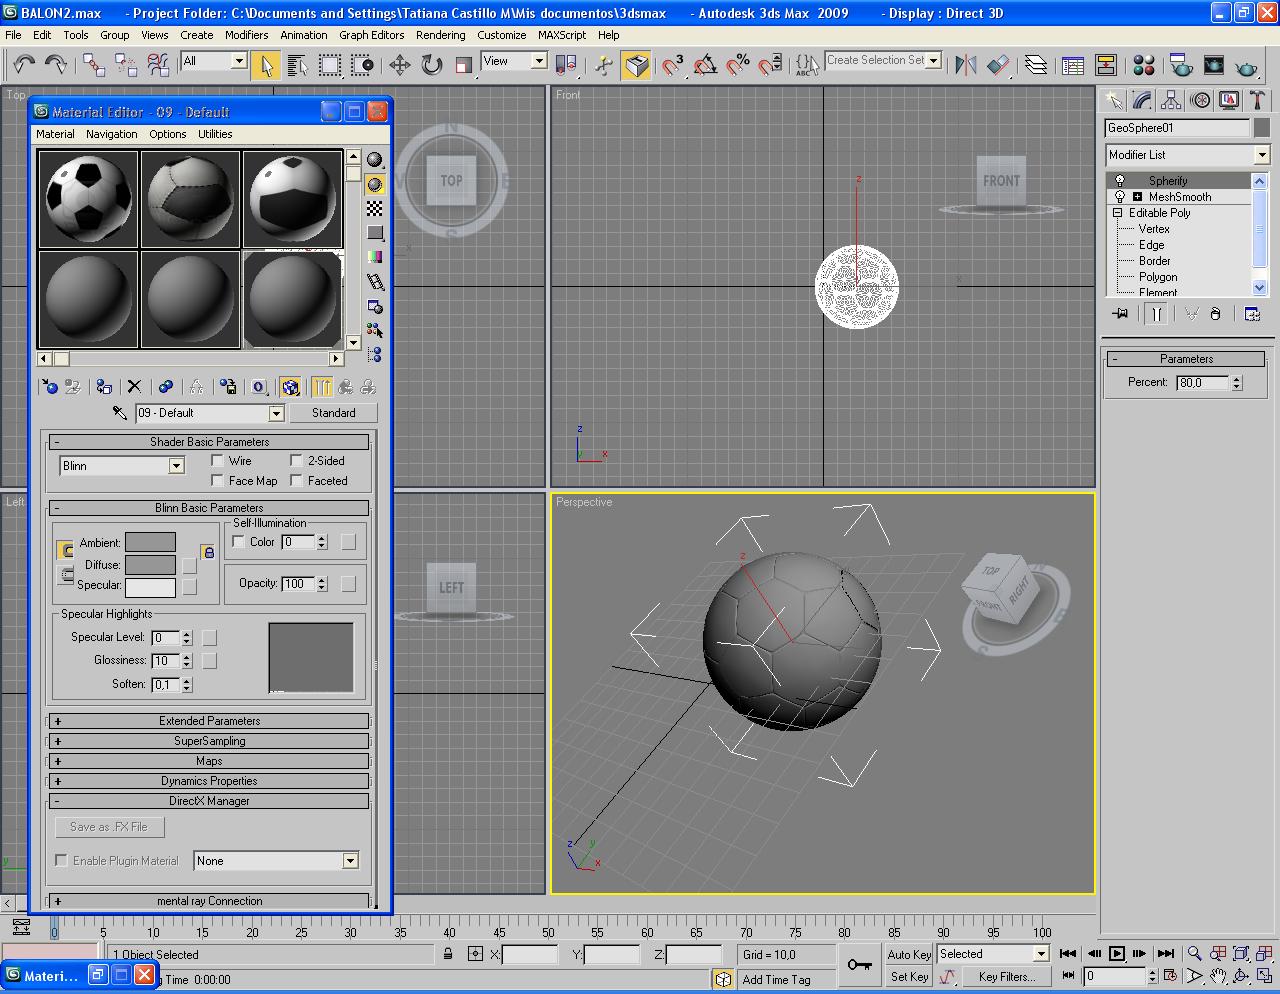This screenshot has height=994, width=1280.
Task: Open the Schematic View
Action: click(1106, 65)
